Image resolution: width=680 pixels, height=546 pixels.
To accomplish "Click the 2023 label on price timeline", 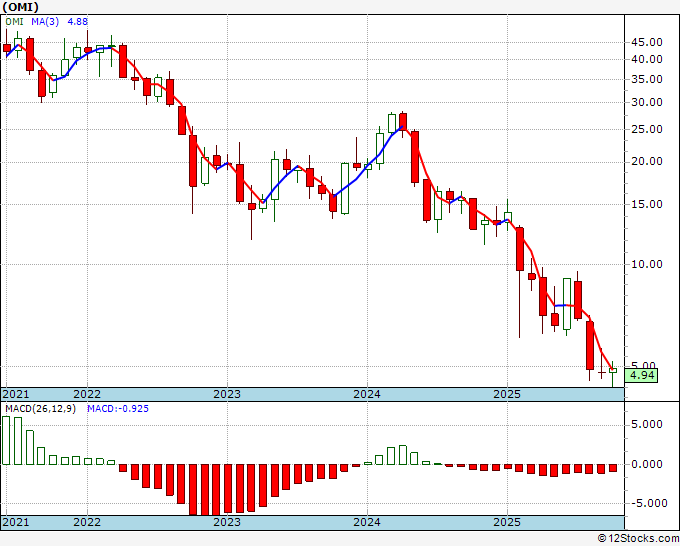I will click(x=227, y=394).
